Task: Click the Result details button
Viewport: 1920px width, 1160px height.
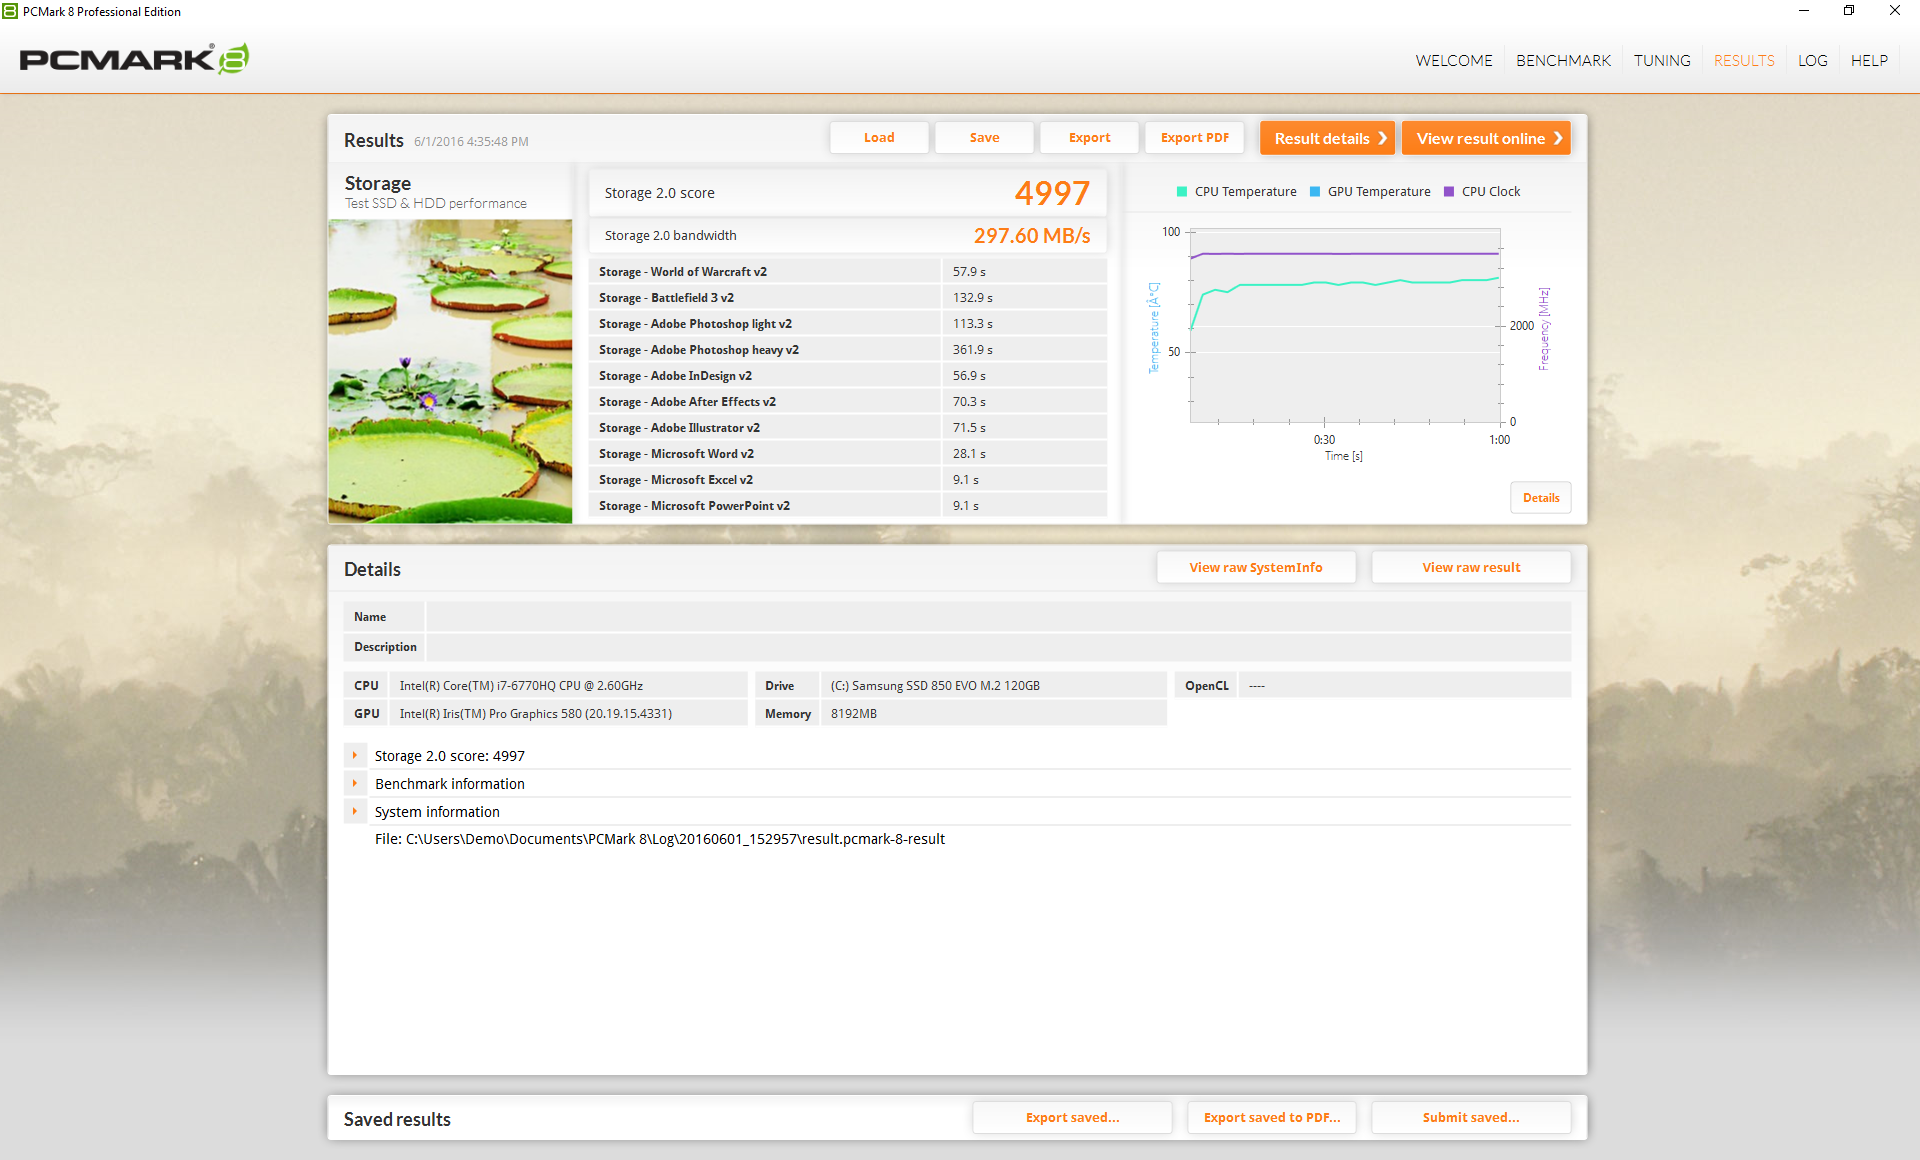Action: pos(1327,139)
